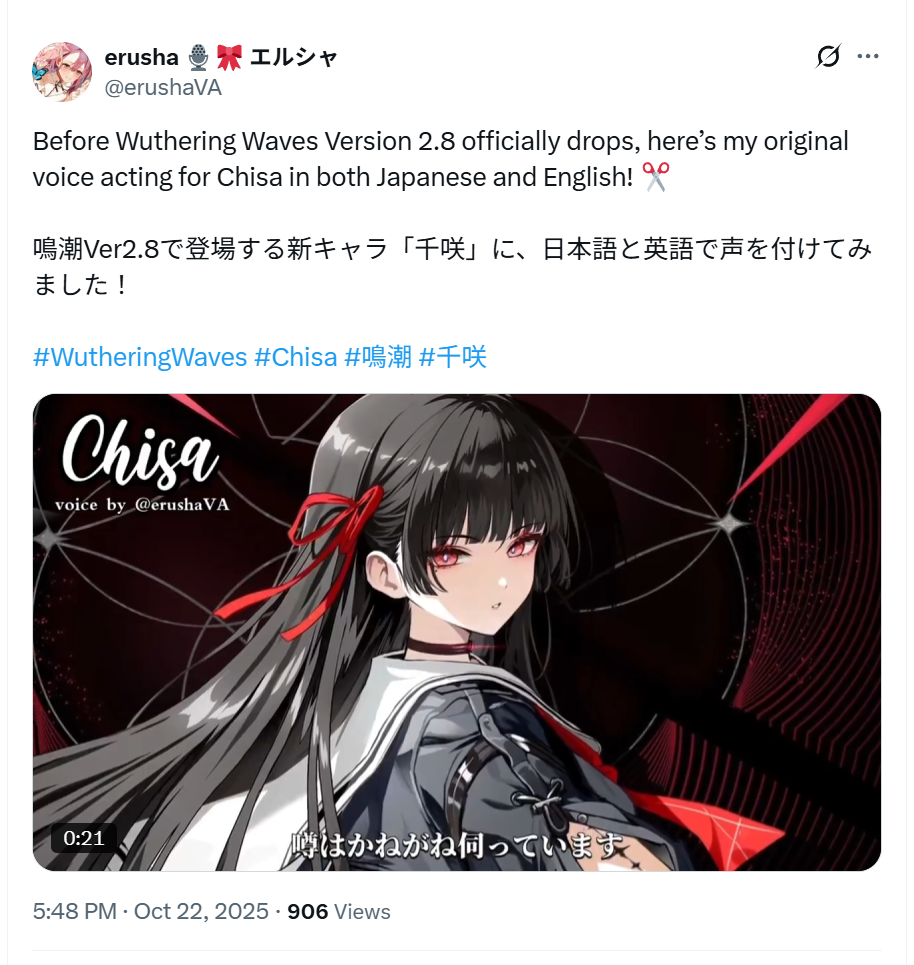Open the erusha display name link

pyautogui.click(x=221, y=57)
